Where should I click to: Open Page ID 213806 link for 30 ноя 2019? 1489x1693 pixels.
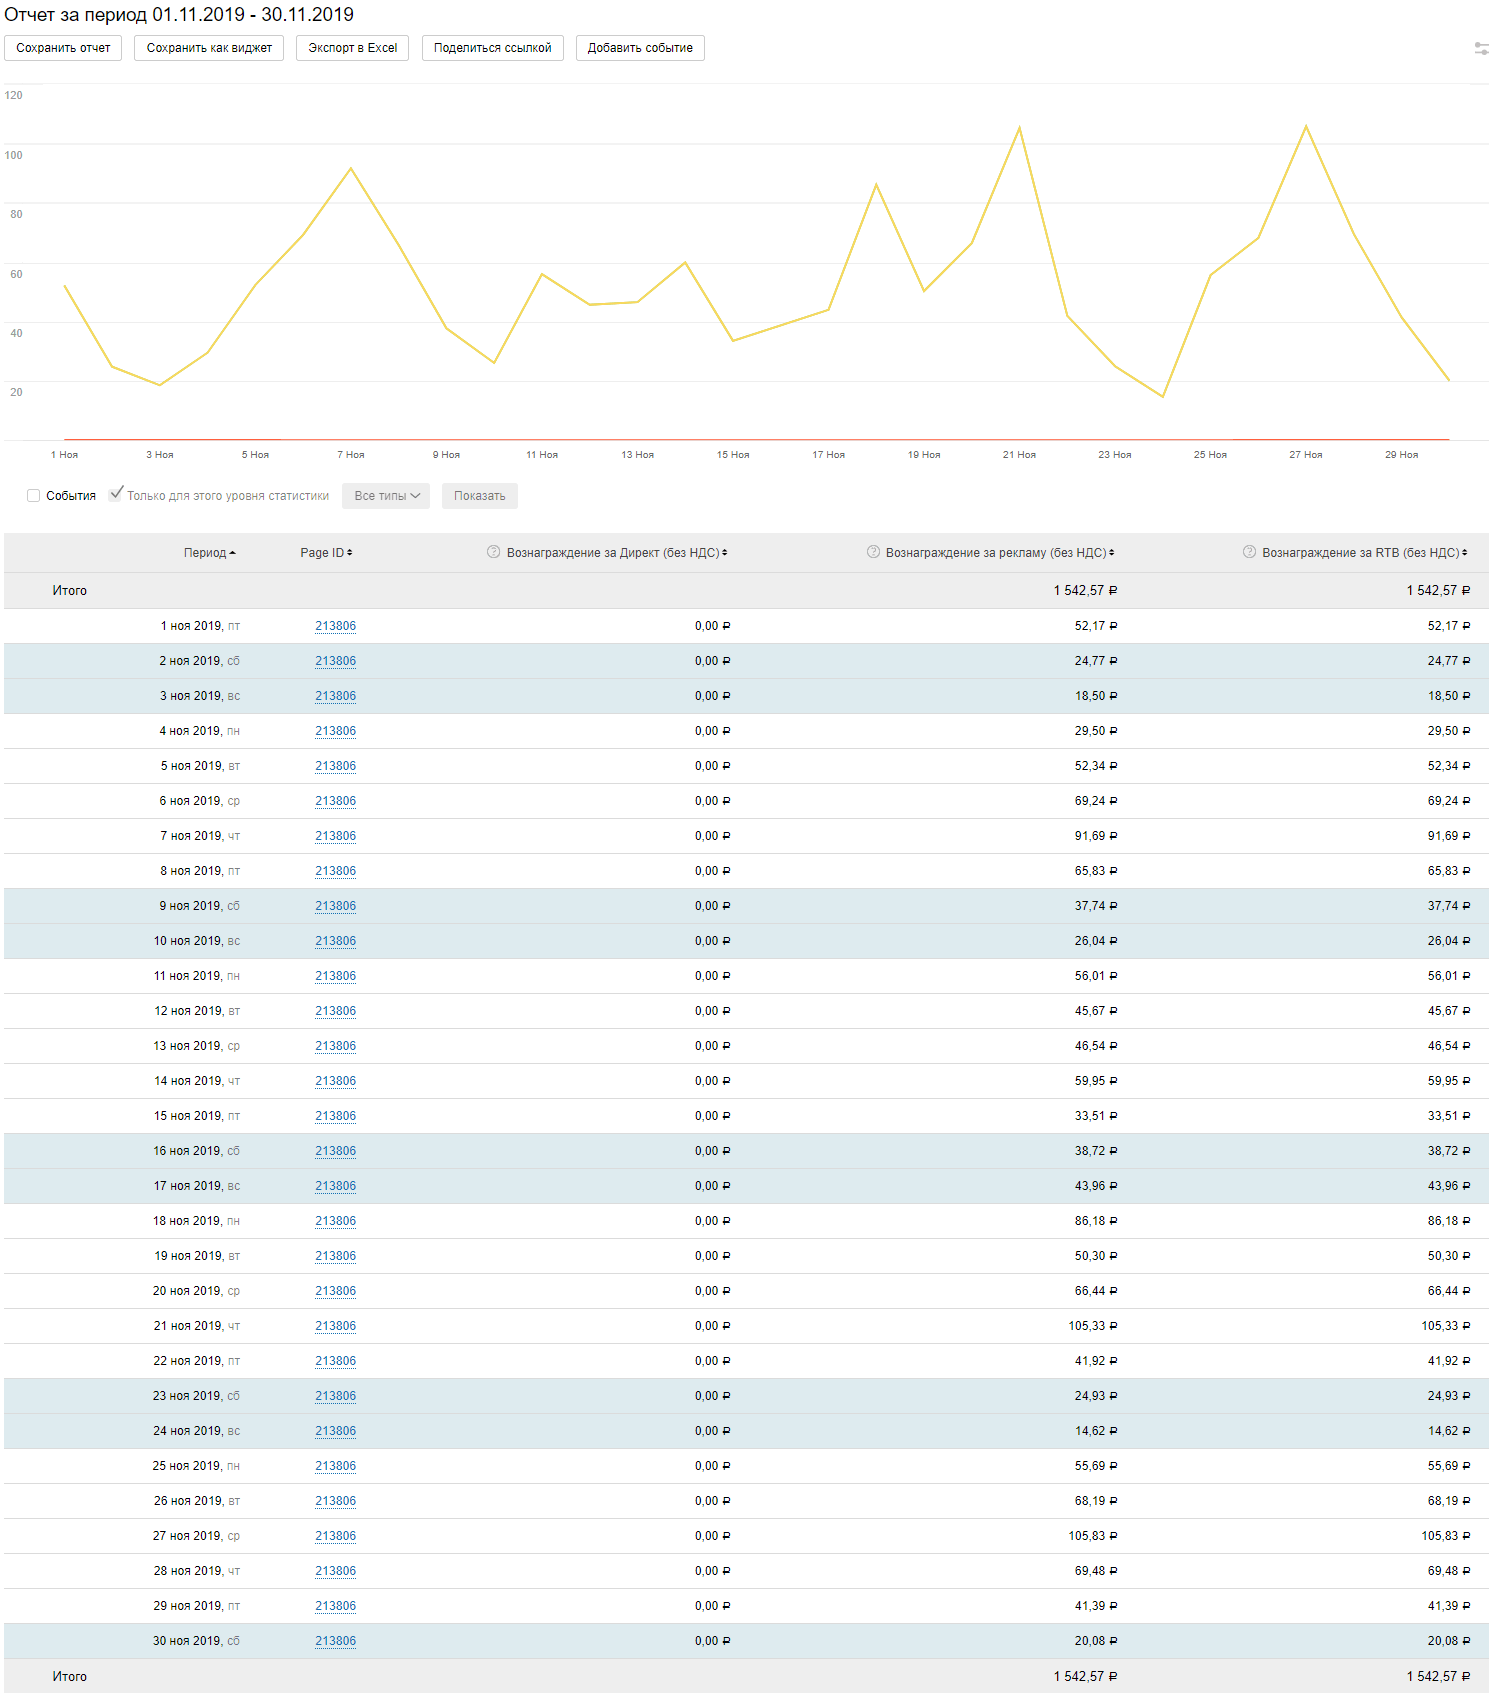tap(335, 1641)
